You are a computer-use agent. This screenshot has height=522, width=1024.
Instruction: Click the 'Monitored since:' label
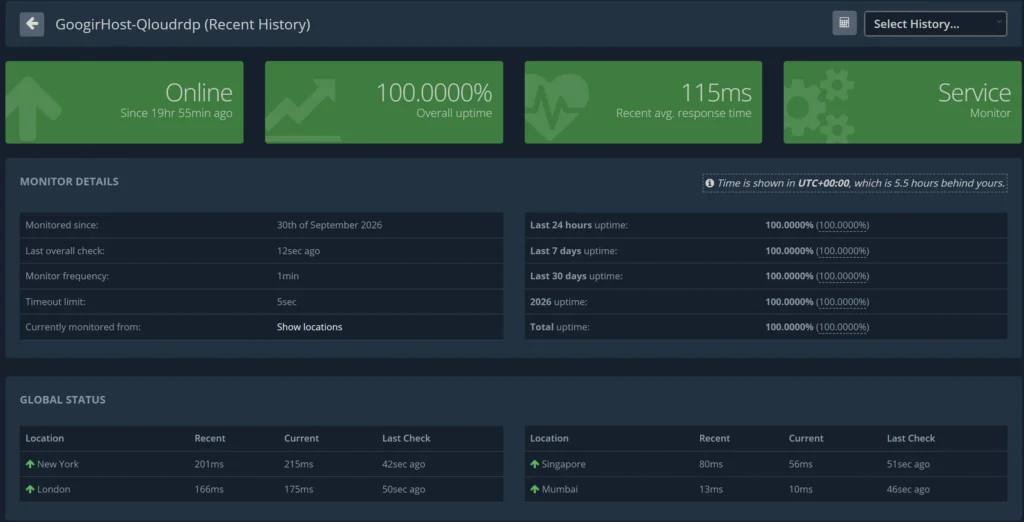click(62, 225)
